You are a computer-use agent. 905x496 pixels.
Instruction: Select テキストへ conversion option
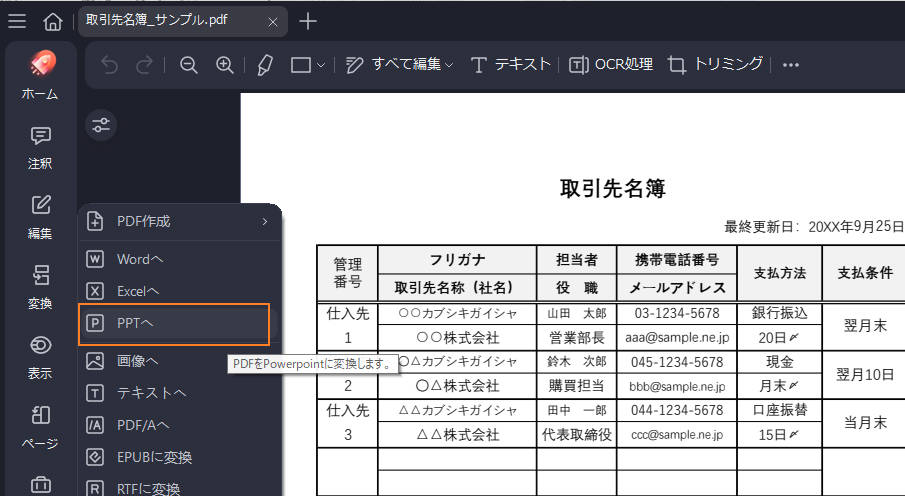coord(179,393)
